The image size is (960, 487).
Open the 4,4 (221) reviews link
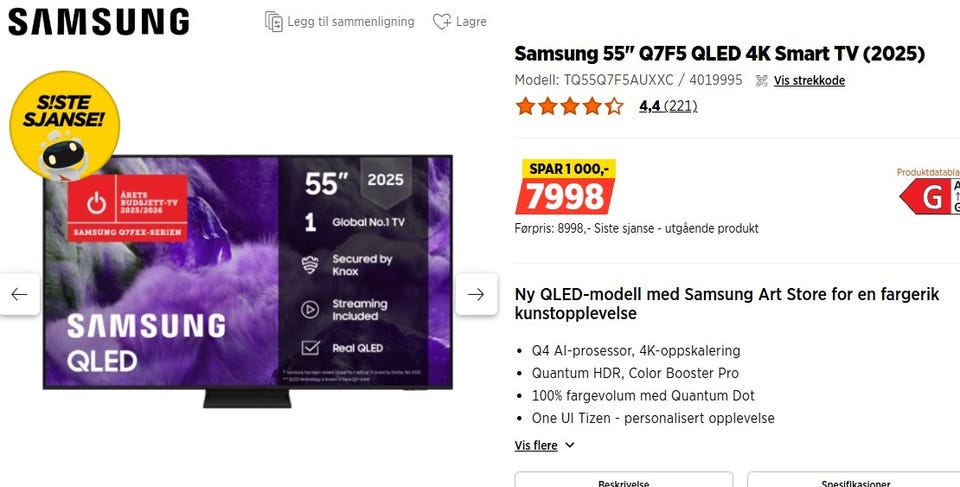pos(668,106)
